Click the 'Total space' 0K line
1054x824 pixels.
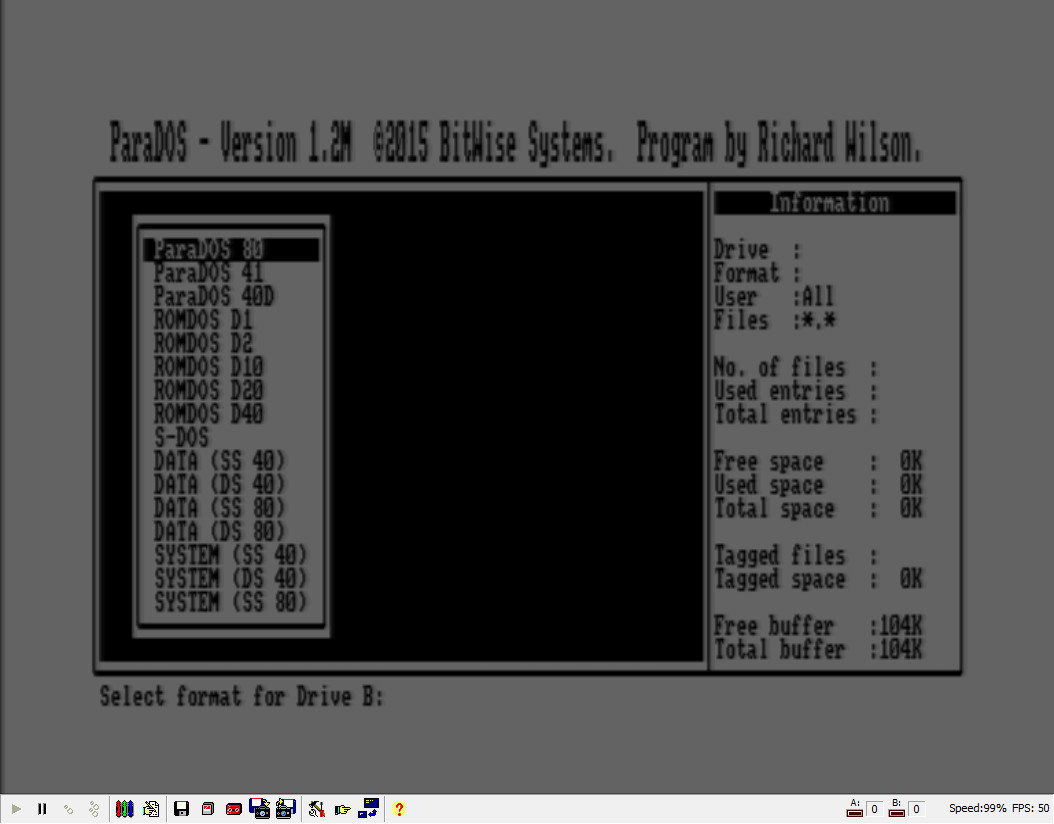pyautogui.click(x=818, y=508)
